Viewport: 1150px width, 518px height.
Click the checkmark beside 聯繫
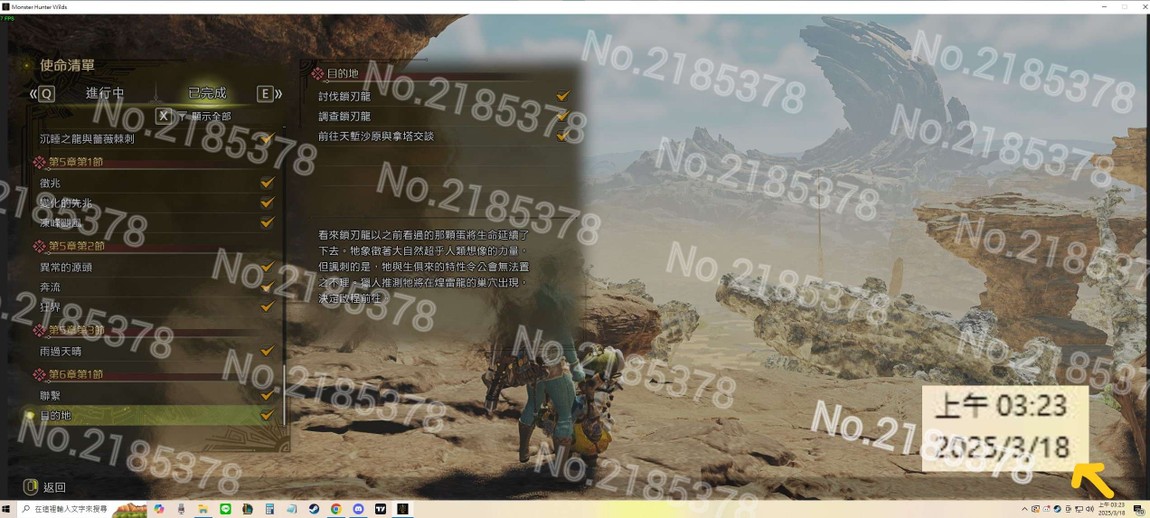click(268, 395)
